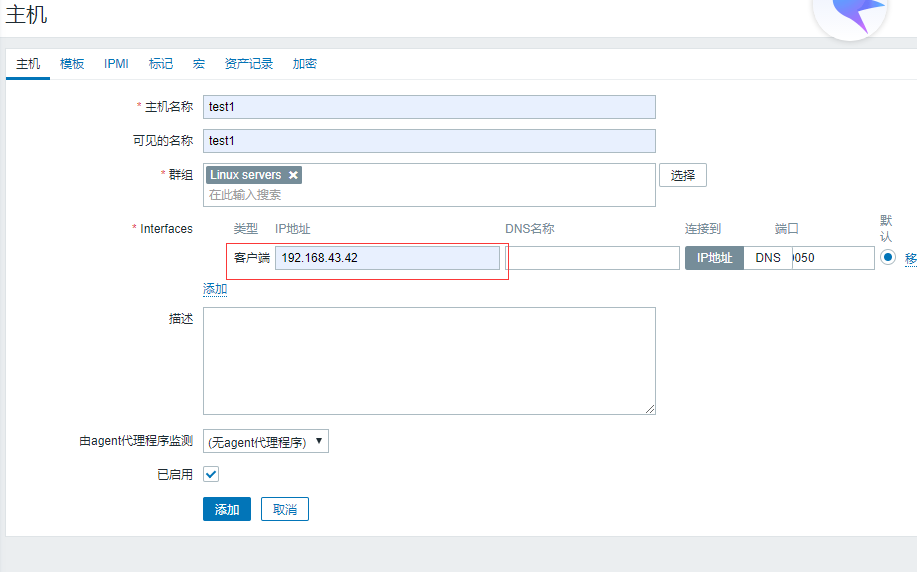917x572 pixels.
Task: Click the 可见的名称 field label
Action: click(163, 141)
